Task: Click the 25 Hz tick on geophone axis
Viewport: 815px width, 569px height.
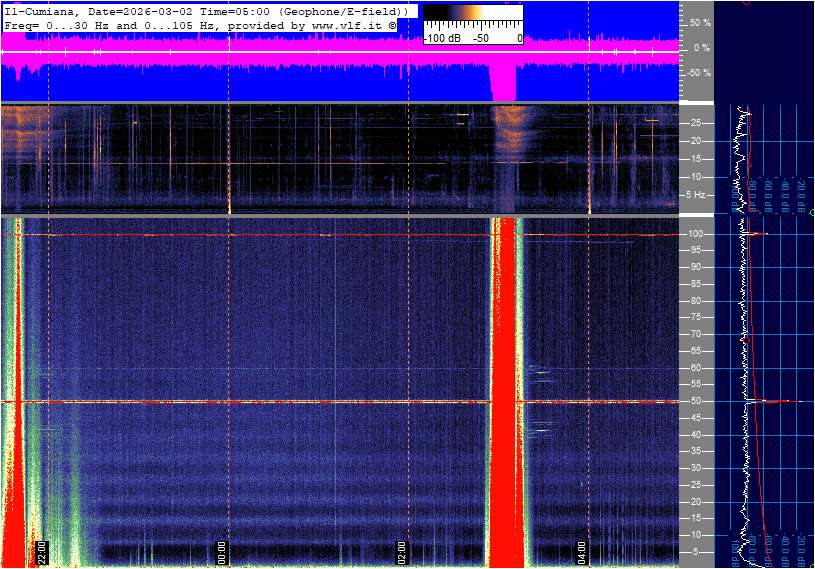Action: coord(694,122)
